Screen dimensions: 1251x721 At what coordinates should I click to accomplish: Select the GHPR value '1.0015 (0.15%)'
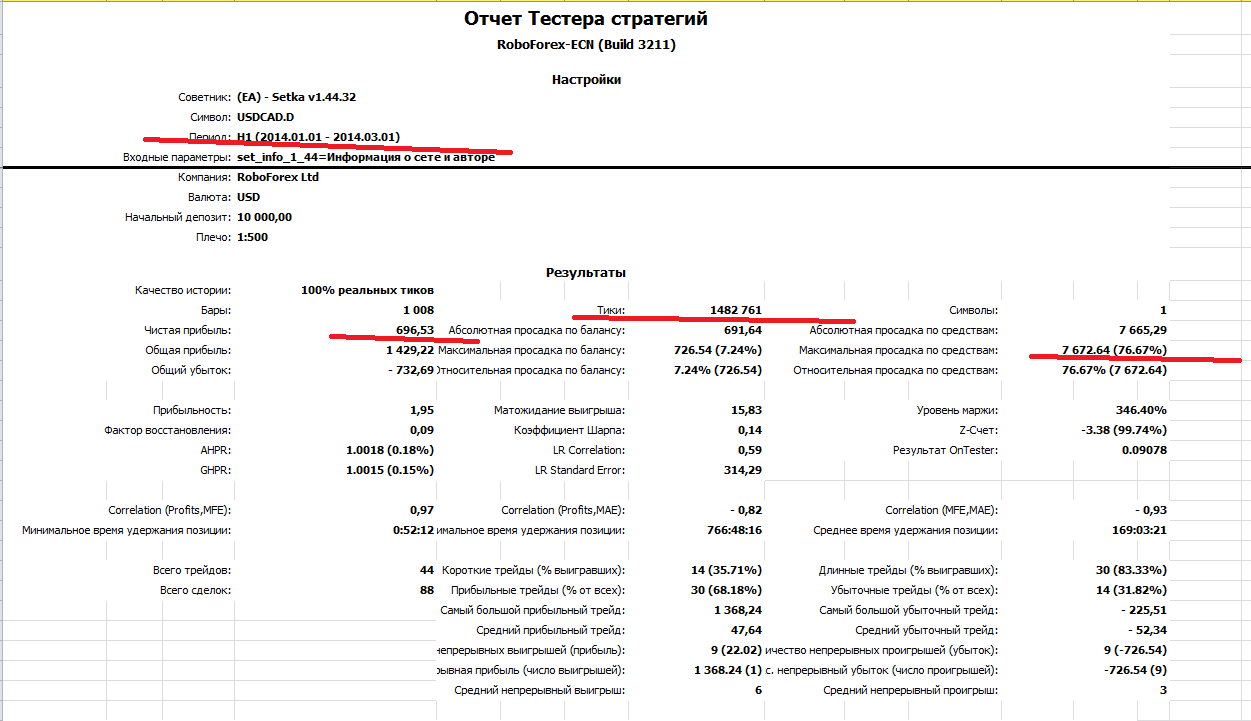390,470
